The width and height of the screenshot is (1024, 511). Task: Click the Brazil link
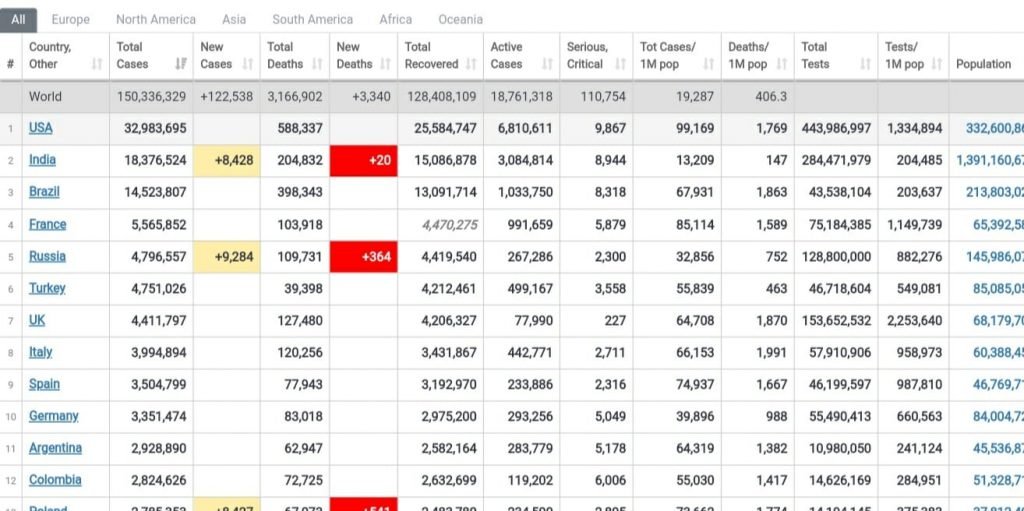pos(44,192)
